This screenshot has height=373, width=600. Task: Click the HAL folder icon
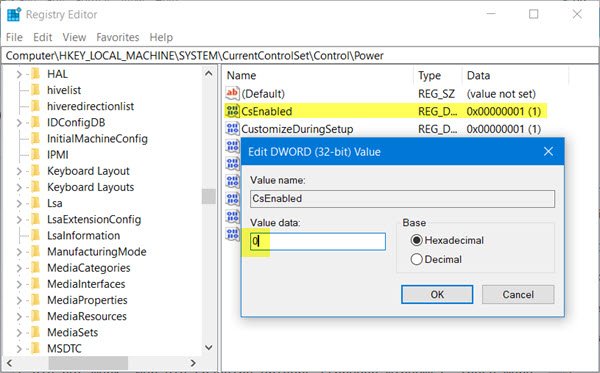[x=36, y=73]
